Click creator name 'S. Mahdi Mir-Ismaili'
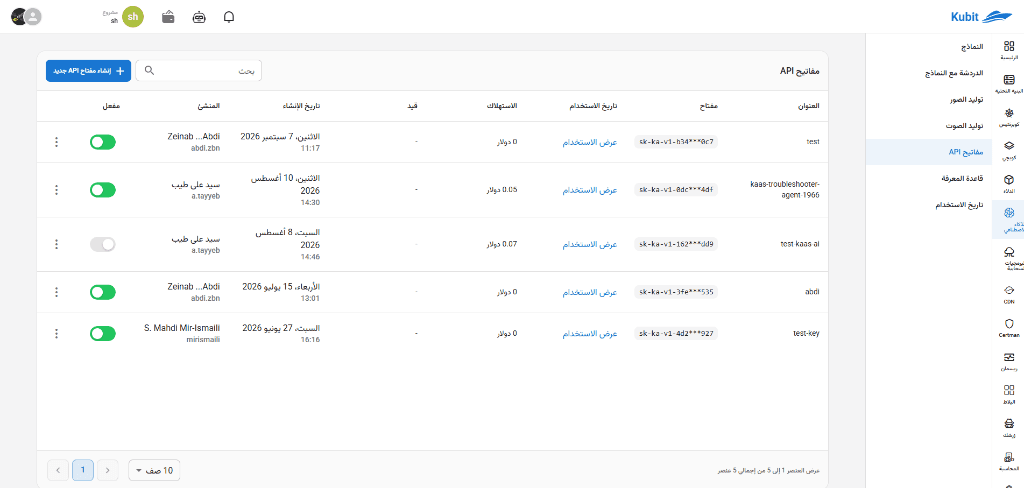 point(182,327)
